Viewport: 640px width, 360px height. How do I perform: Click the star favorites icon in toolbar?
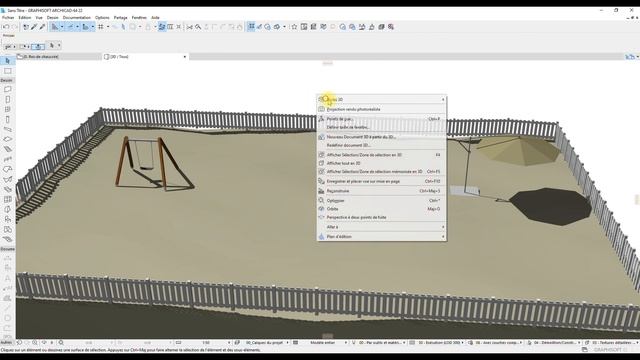coord(294,27)
